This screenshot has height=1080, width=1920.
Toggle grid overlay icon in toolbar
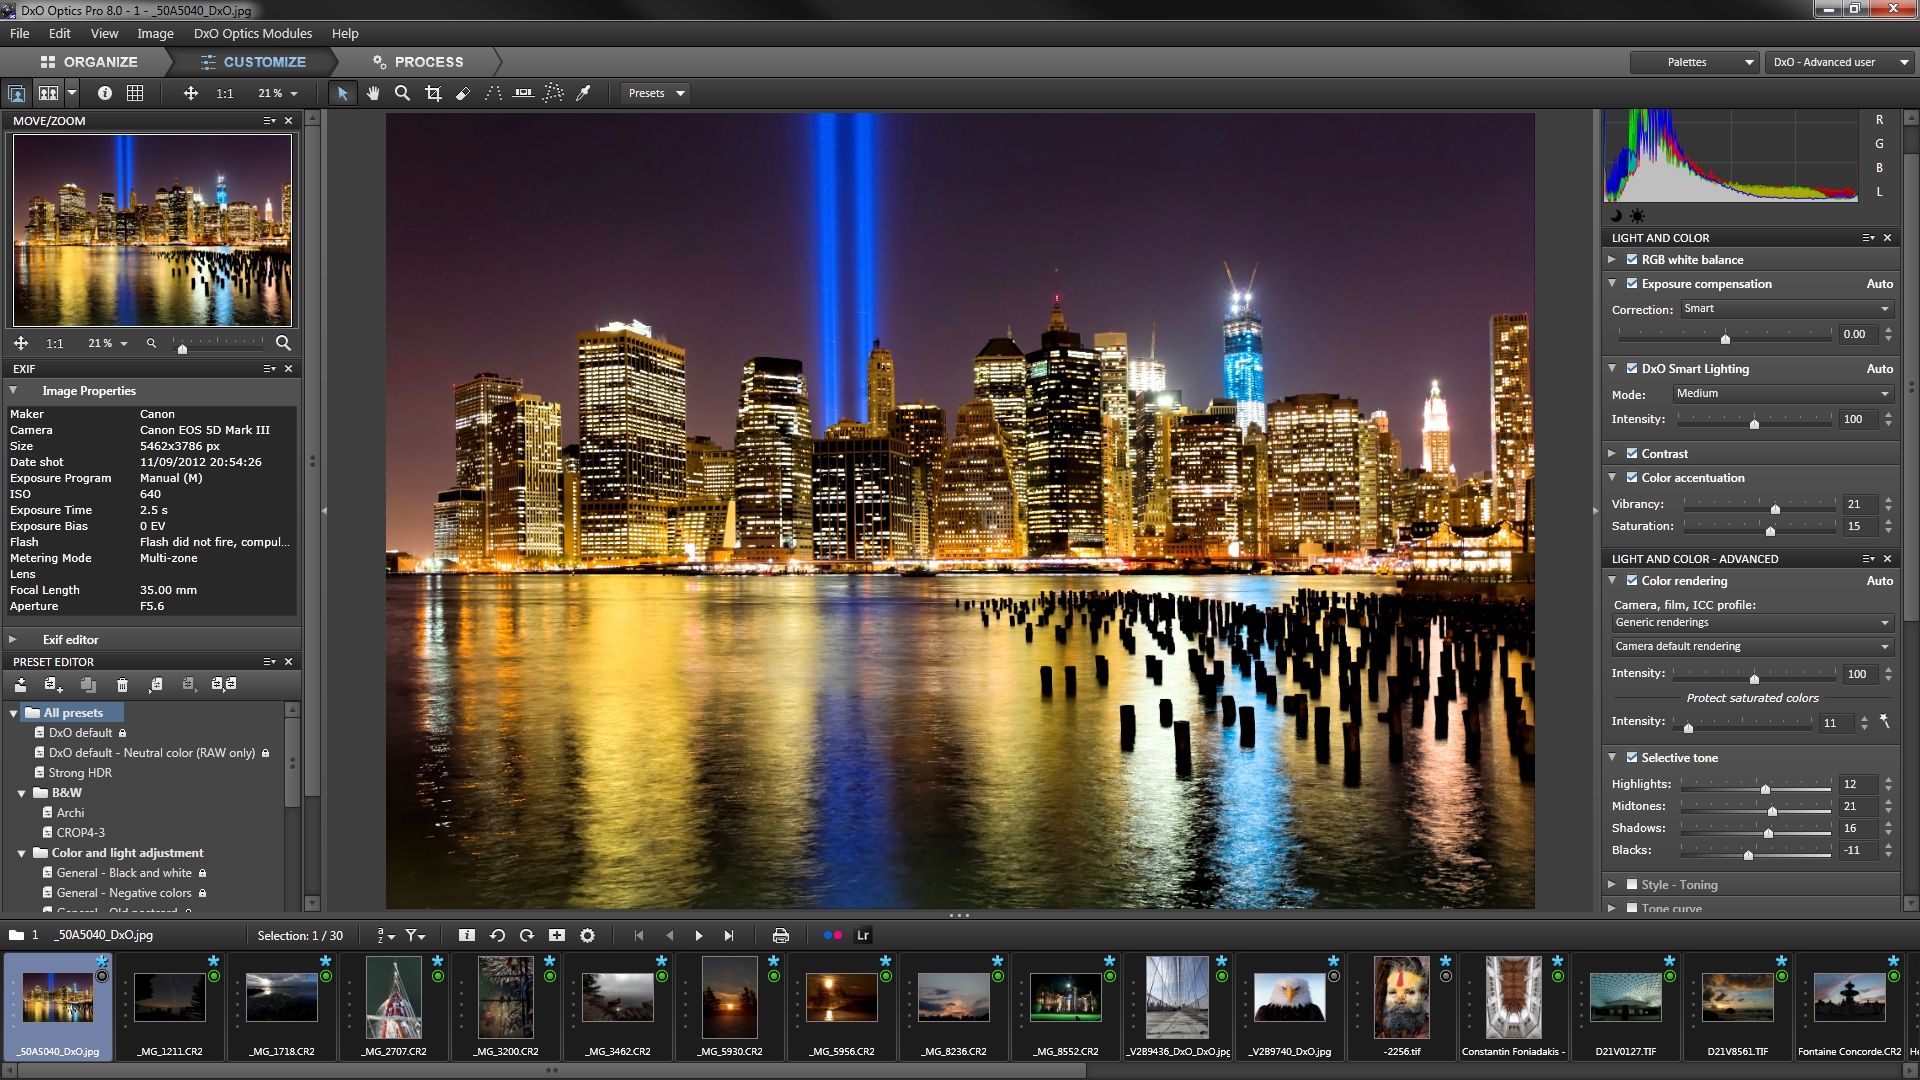135,93
